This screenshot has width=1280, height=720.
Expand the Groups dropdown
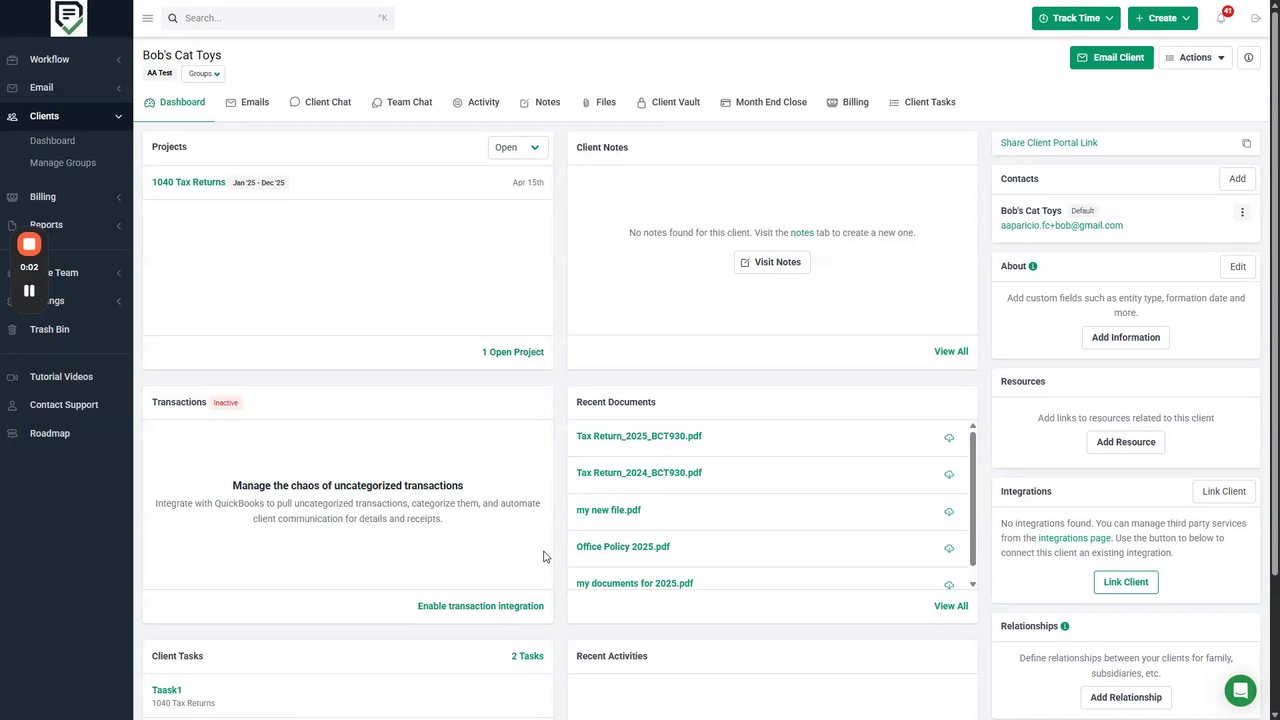[204, 74]
